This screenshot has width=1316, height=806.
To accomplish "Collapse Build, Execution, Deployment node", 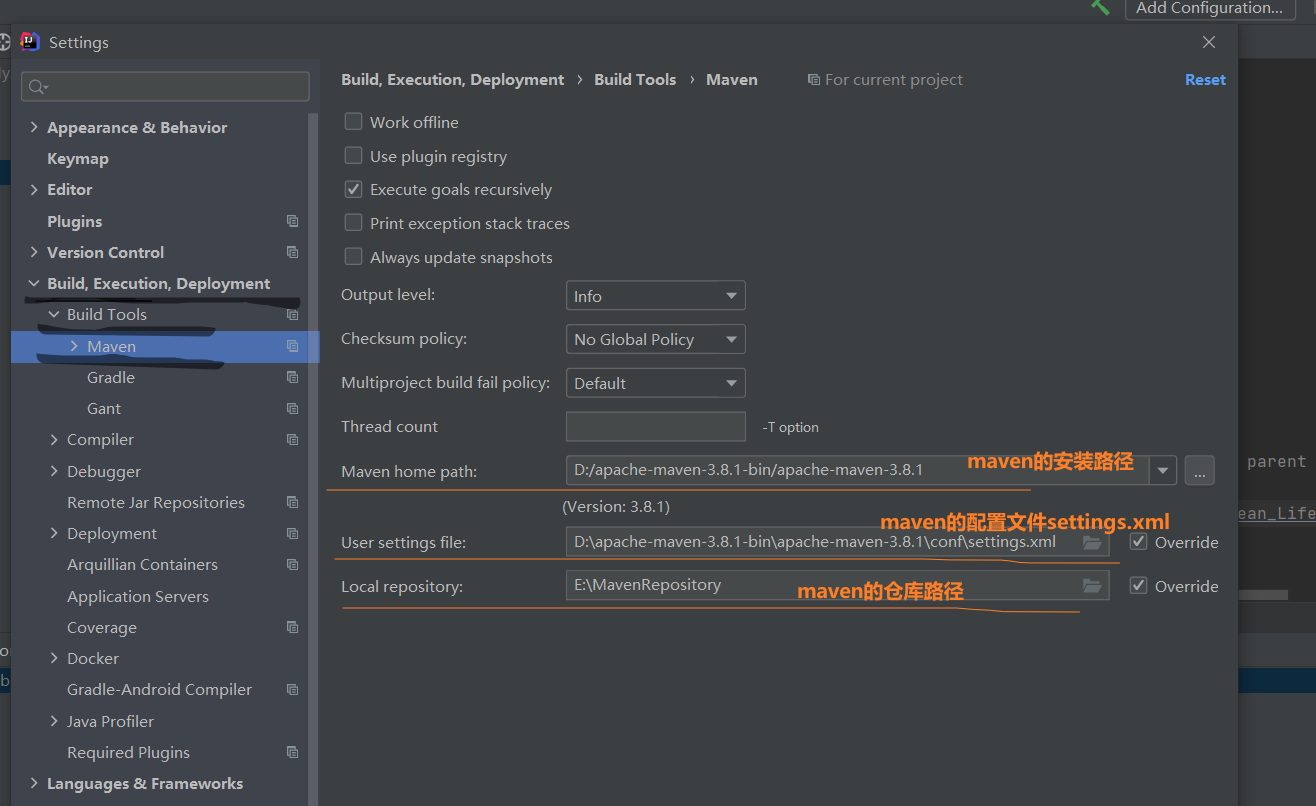I will (35, 283).
